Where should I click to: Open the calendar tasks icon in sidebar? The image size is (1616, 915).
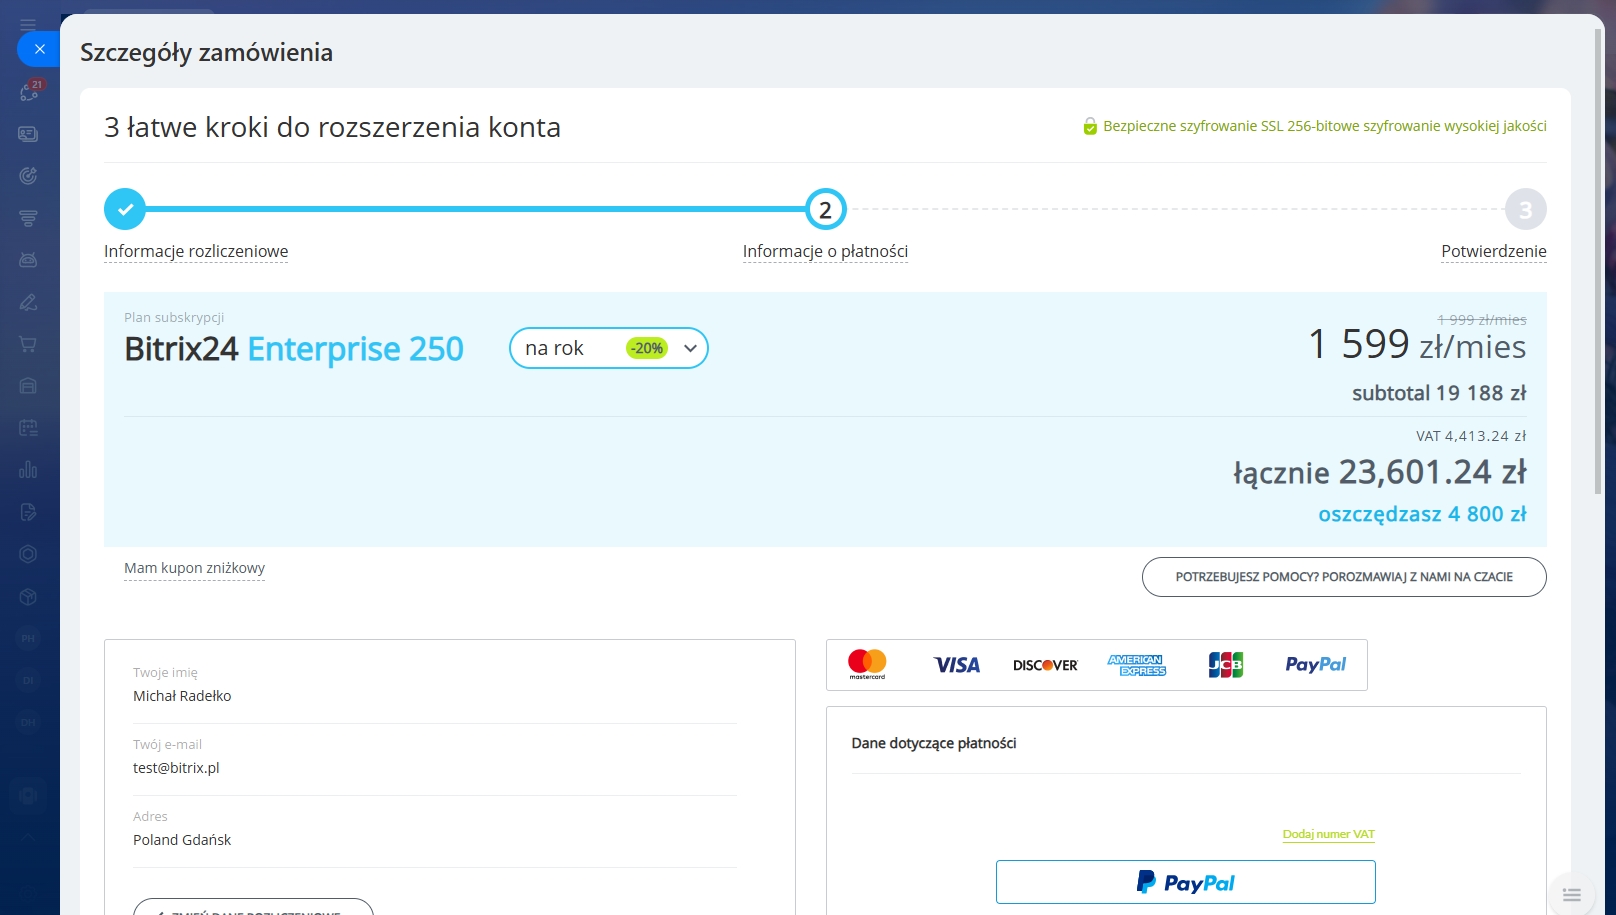click(28, 428)
